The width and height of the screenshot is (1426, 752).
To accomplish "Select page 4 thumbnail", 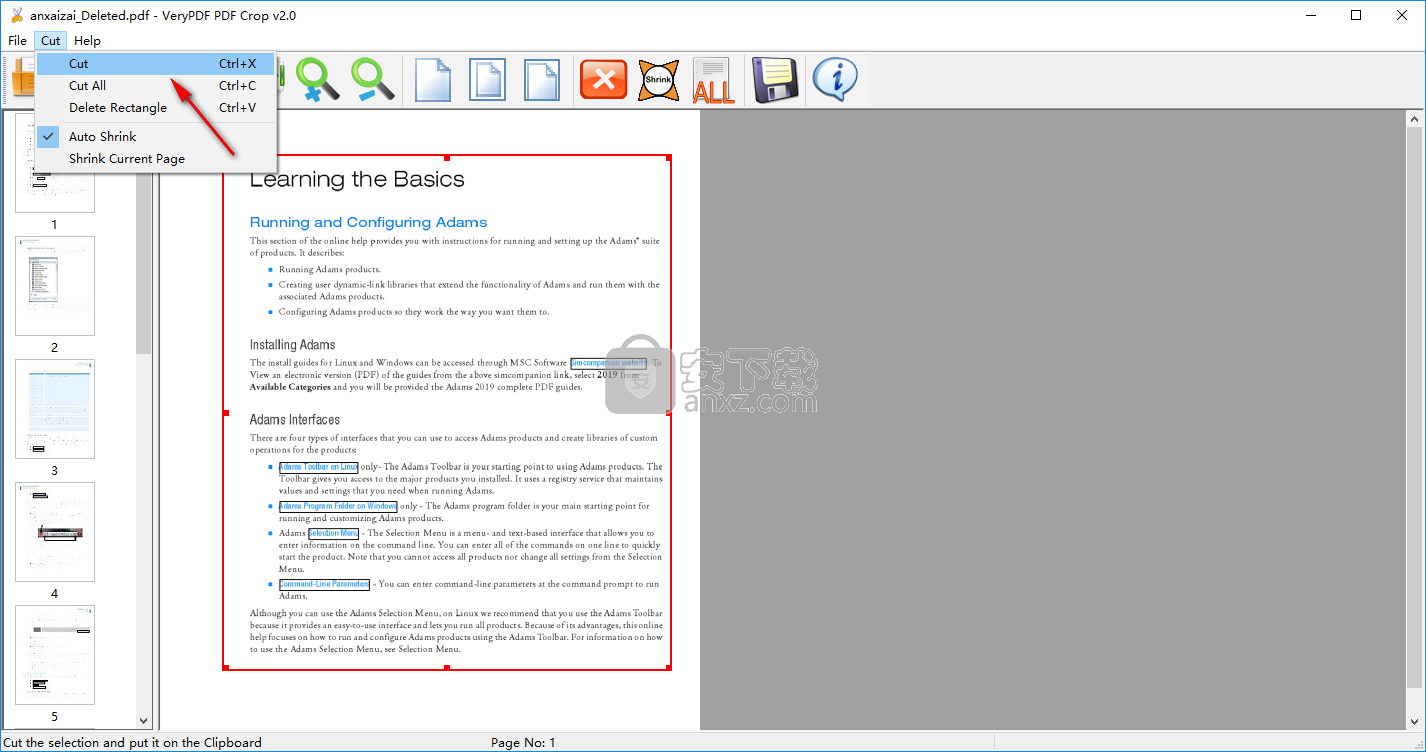I will click(55, 532).
